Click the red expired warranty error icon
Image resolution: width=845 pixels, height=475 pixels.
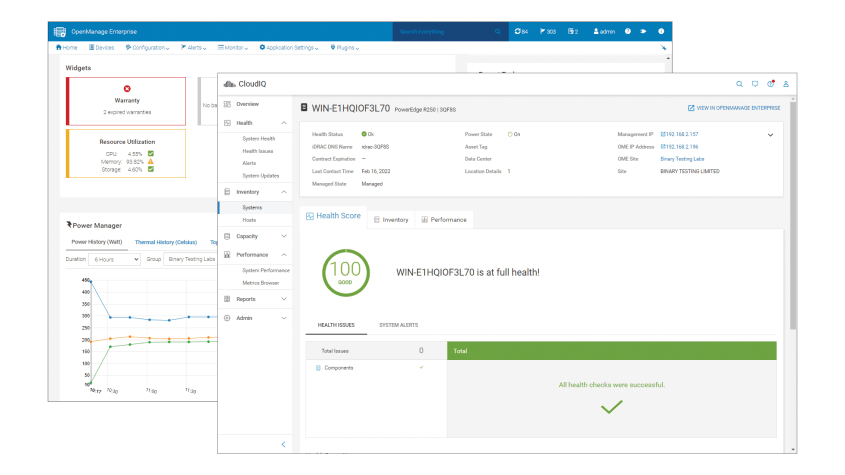[127, 88]
